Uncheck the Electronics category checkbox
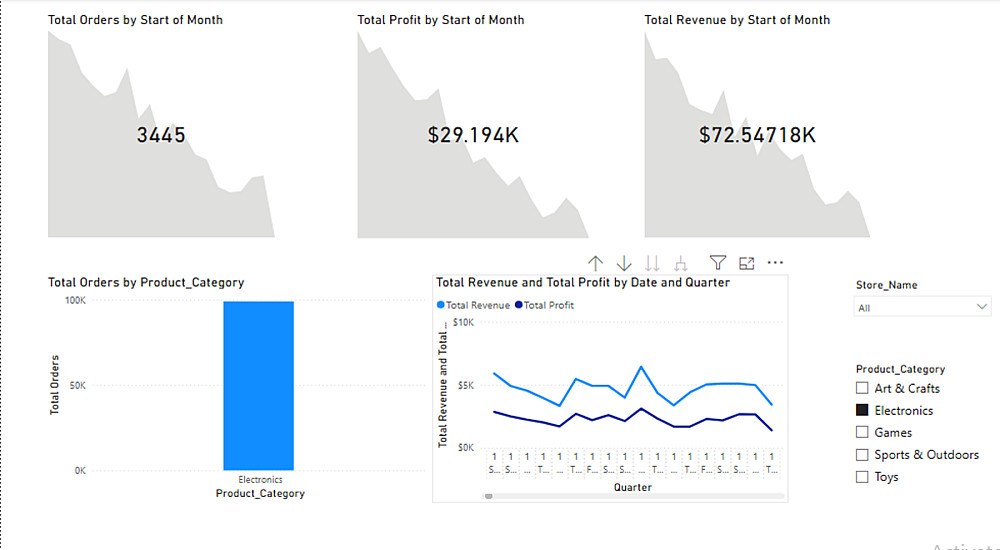Viewport: 1000px width, 550px height. (862, 411)
